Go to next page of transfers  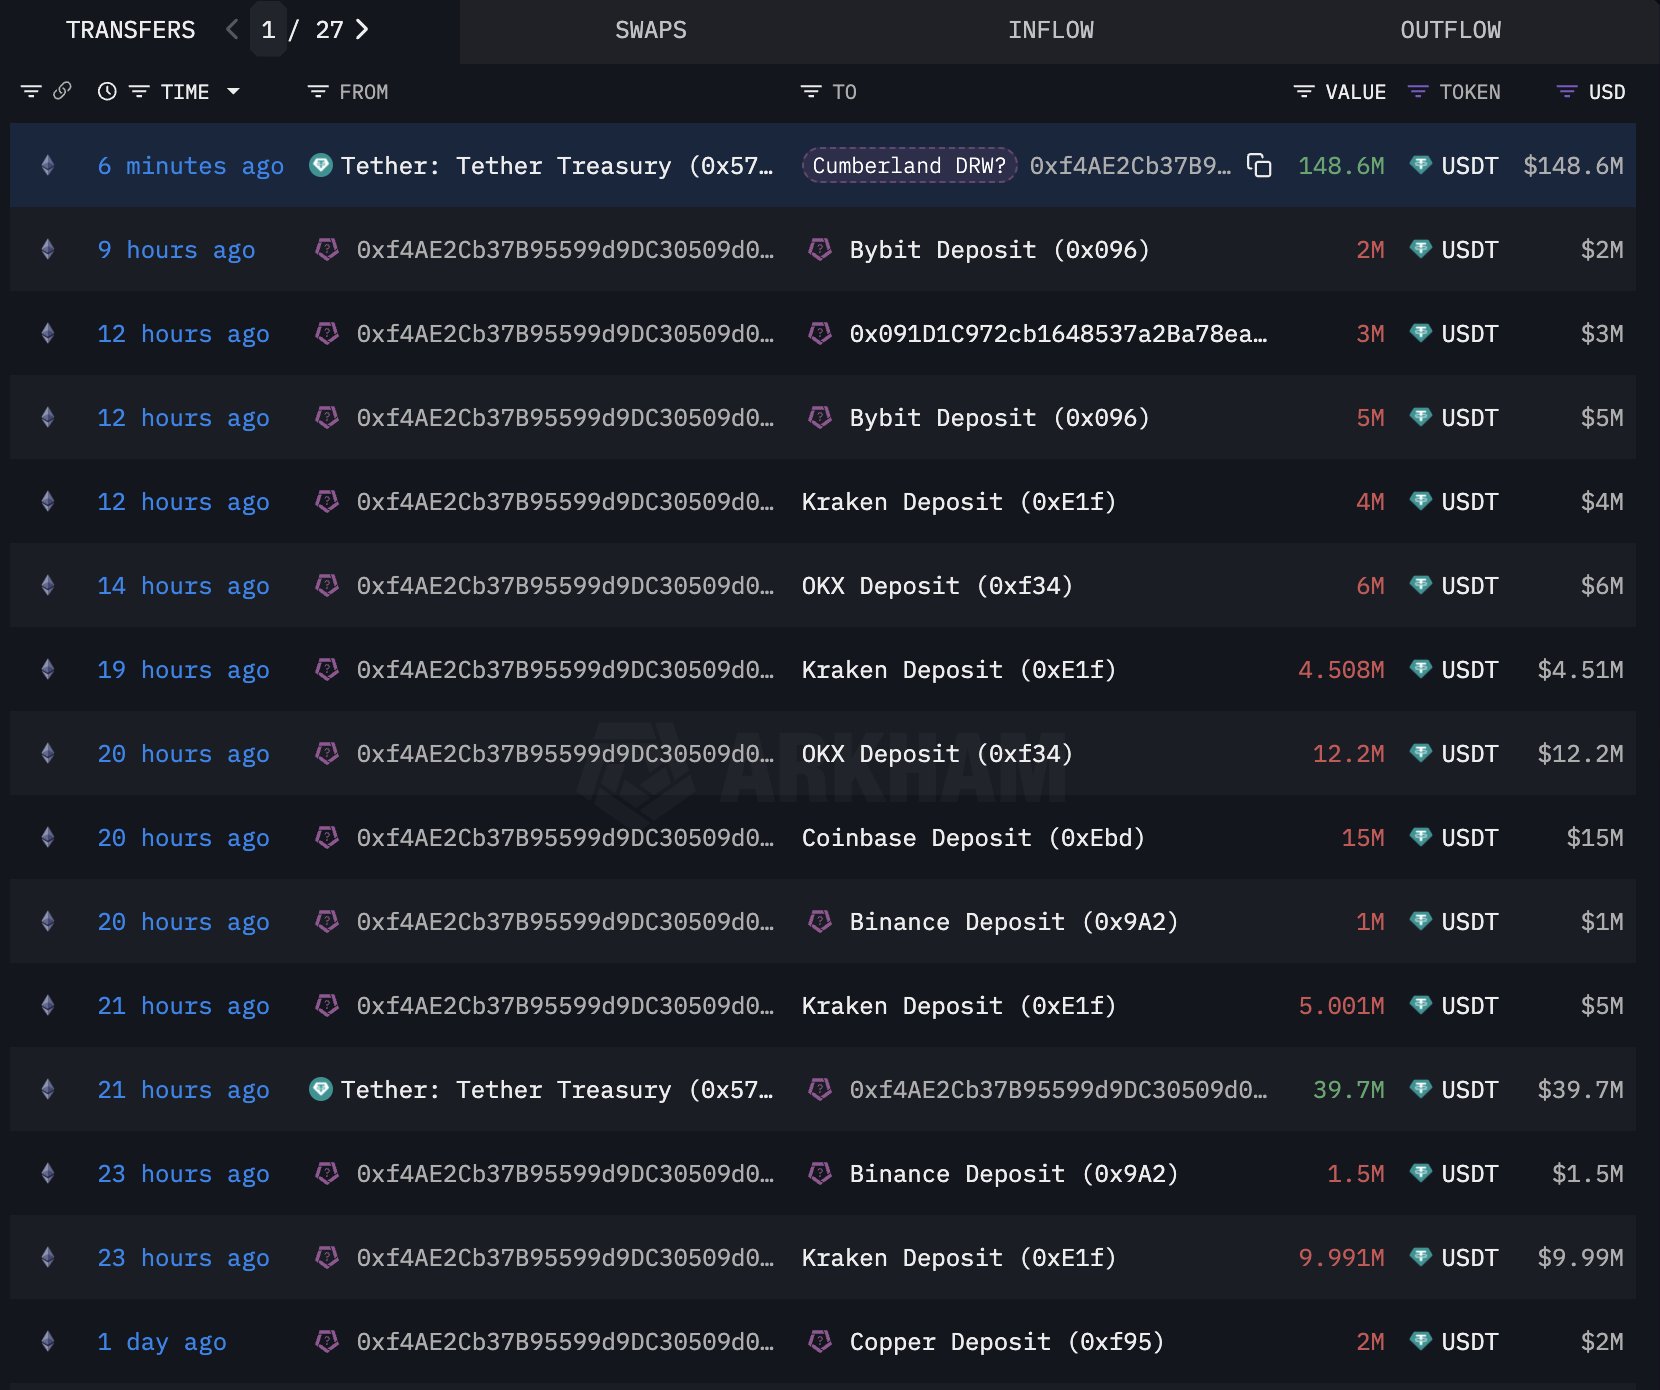pyautogui.click(x=362, y=30)
